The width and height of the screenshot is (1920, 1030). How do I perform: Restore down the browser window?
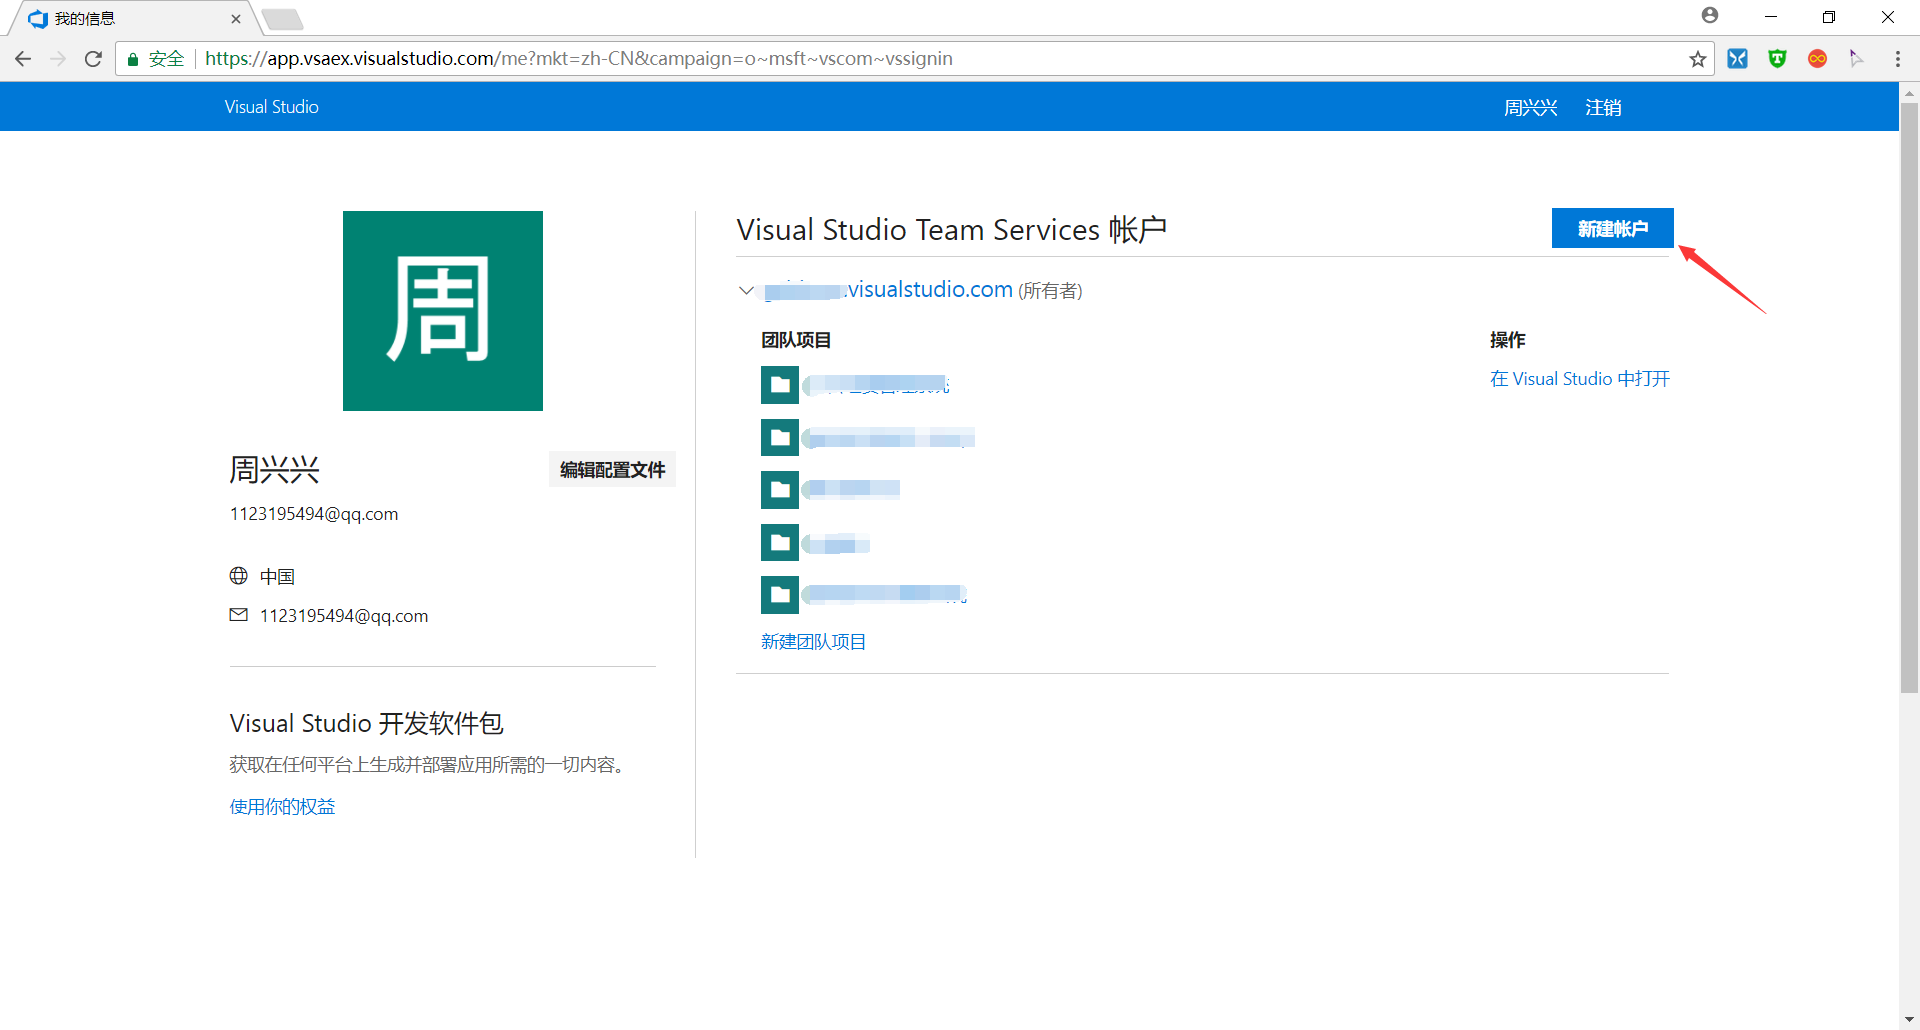point(1829,17)
